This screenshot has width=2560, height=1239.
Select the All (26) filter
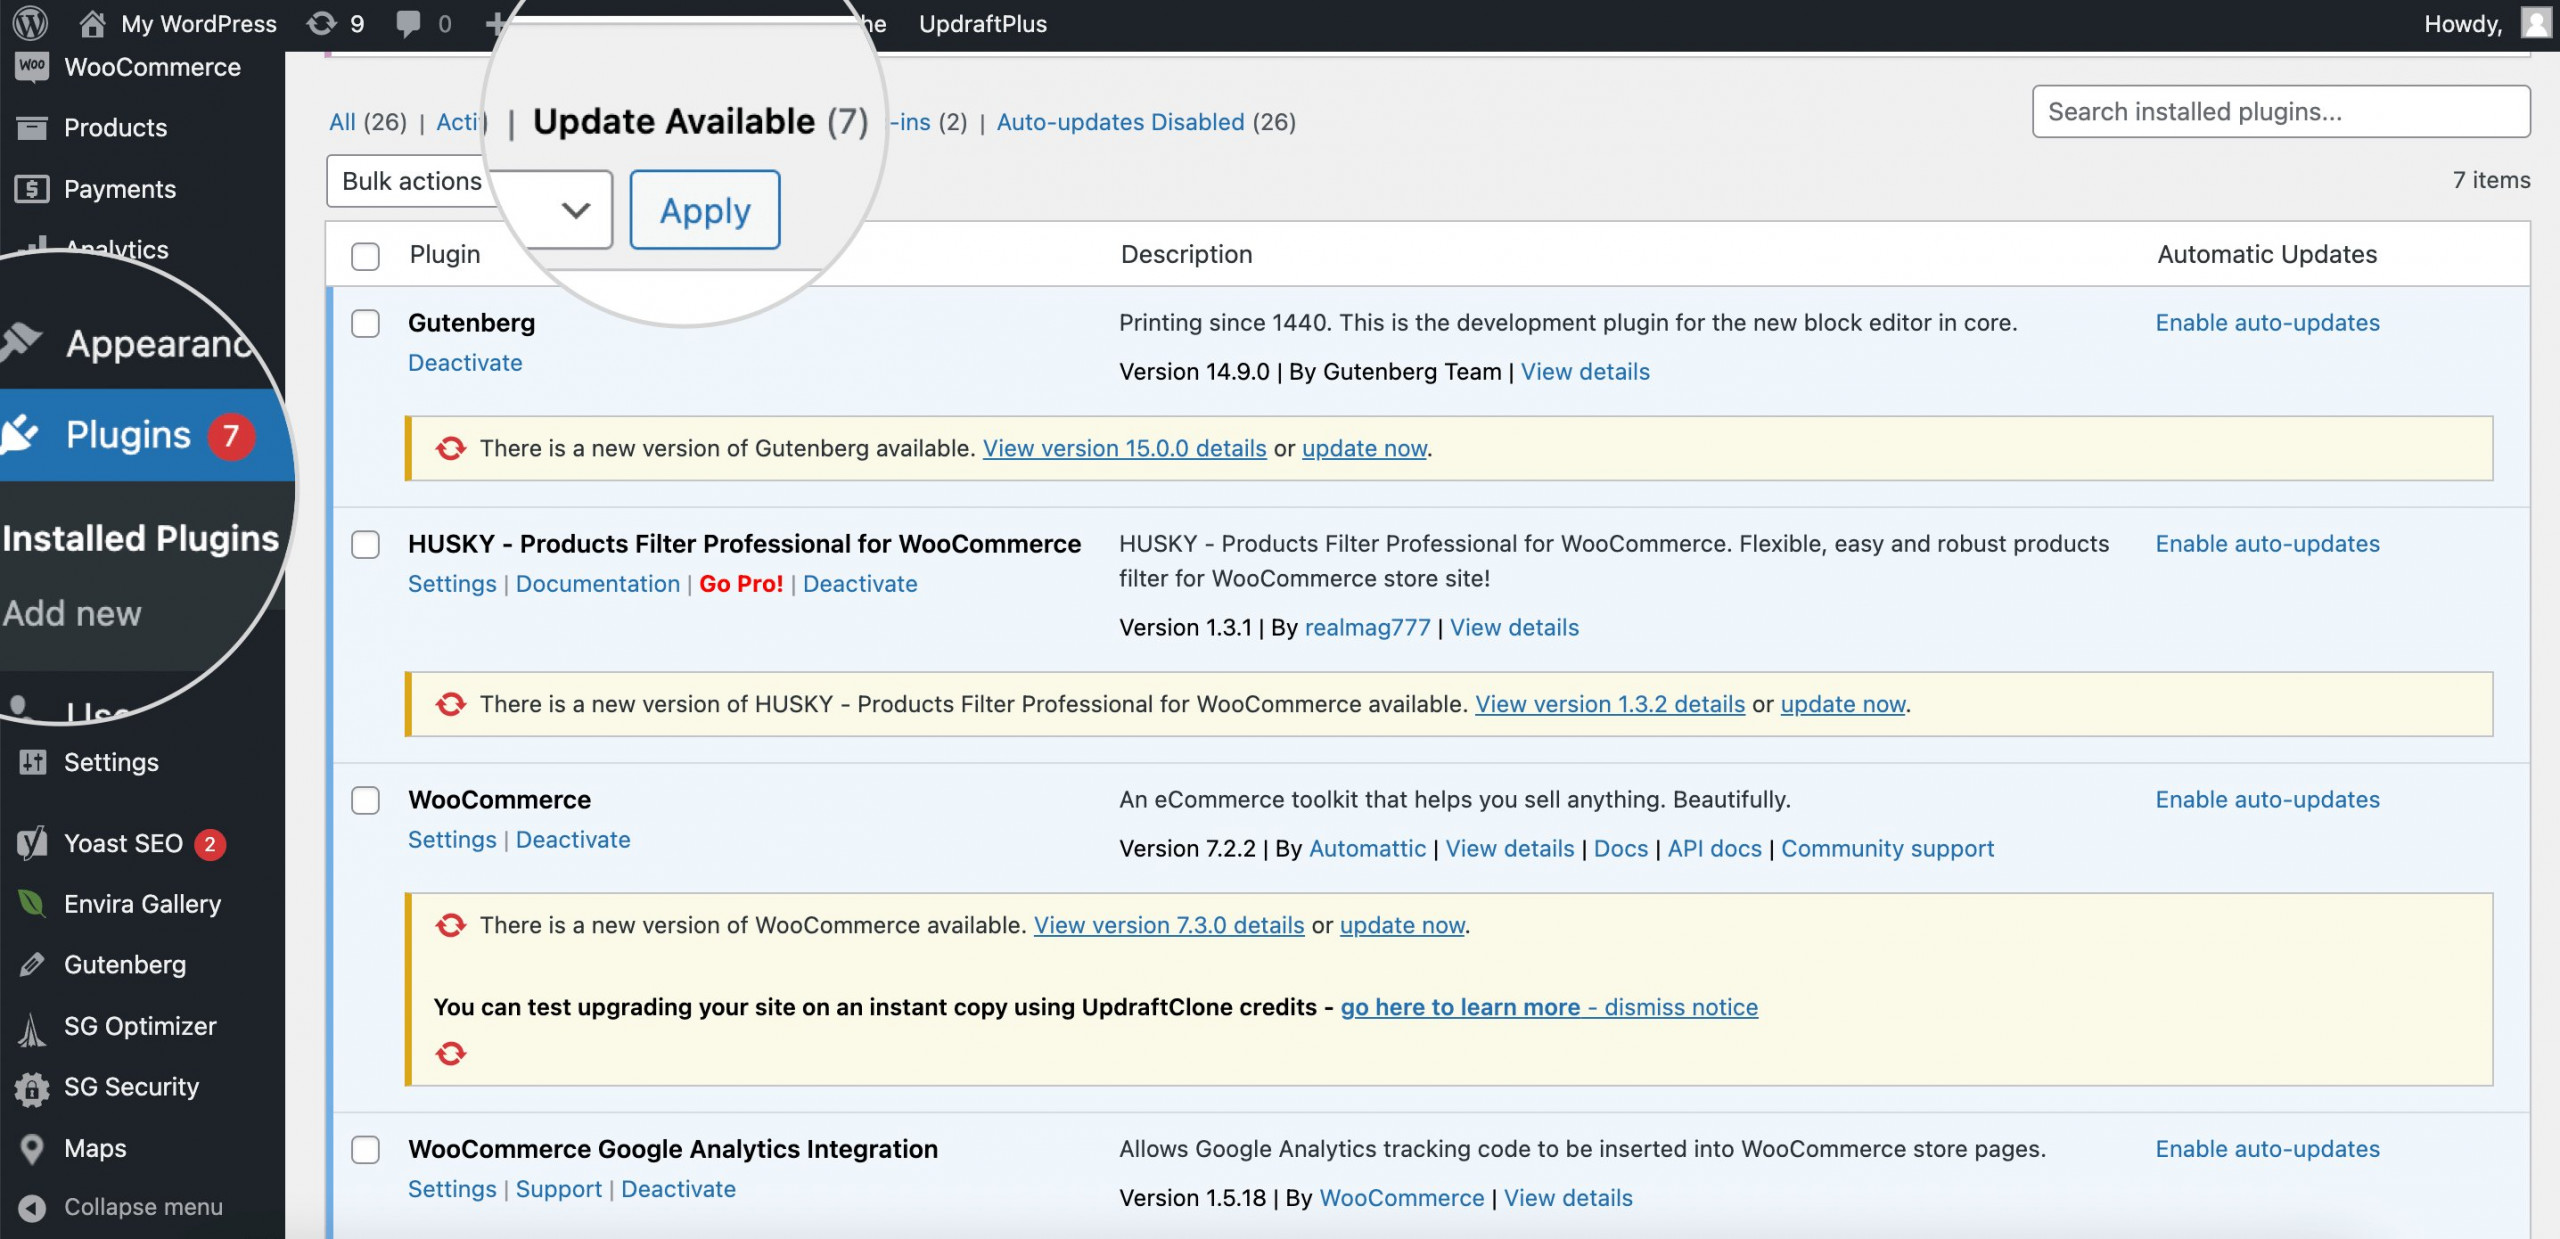368,122
